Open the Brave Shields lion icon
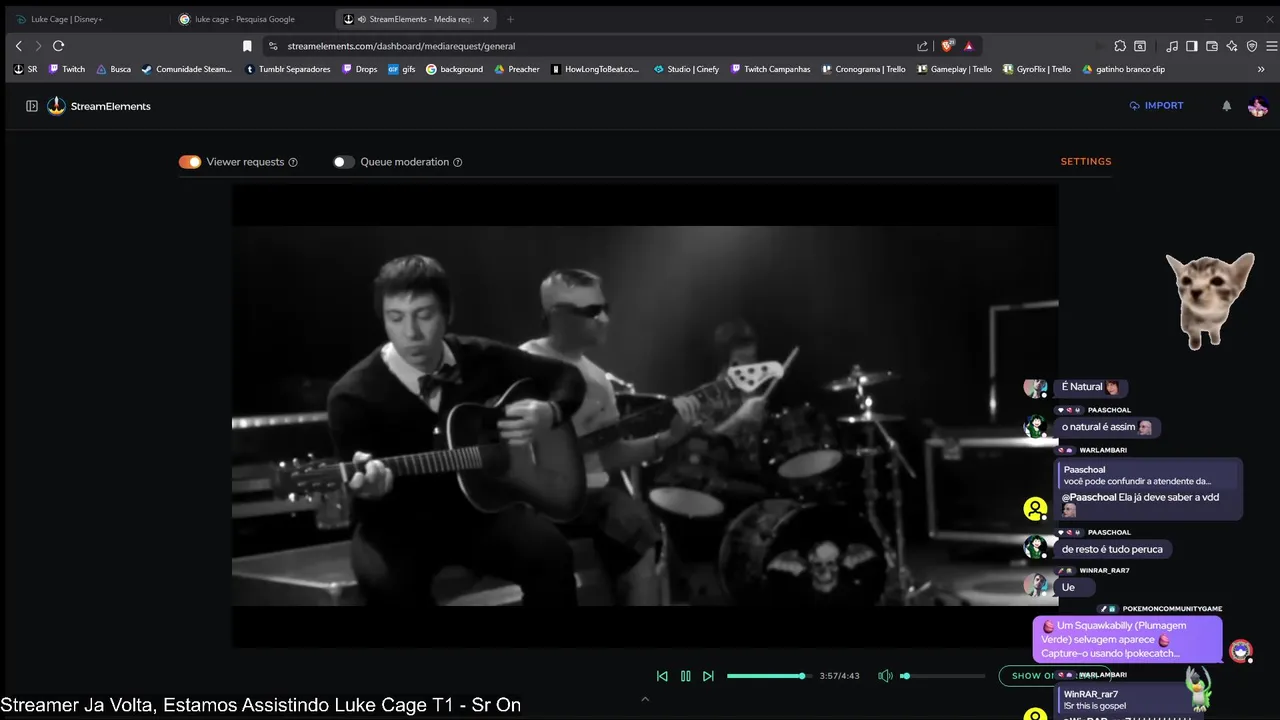Screen dimensions: 1280x720 click(x=947, y=46)
